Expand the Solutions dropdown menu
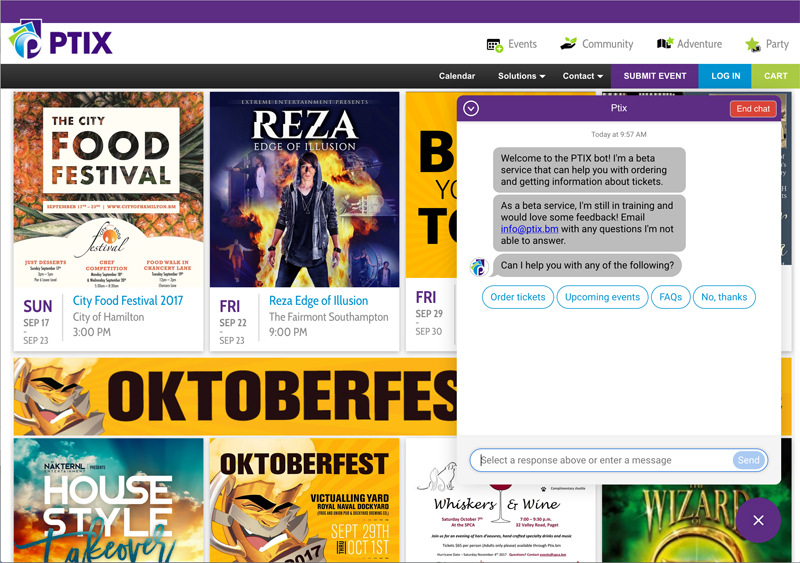This screenshot has width=800, height=563. click(521, 76)
